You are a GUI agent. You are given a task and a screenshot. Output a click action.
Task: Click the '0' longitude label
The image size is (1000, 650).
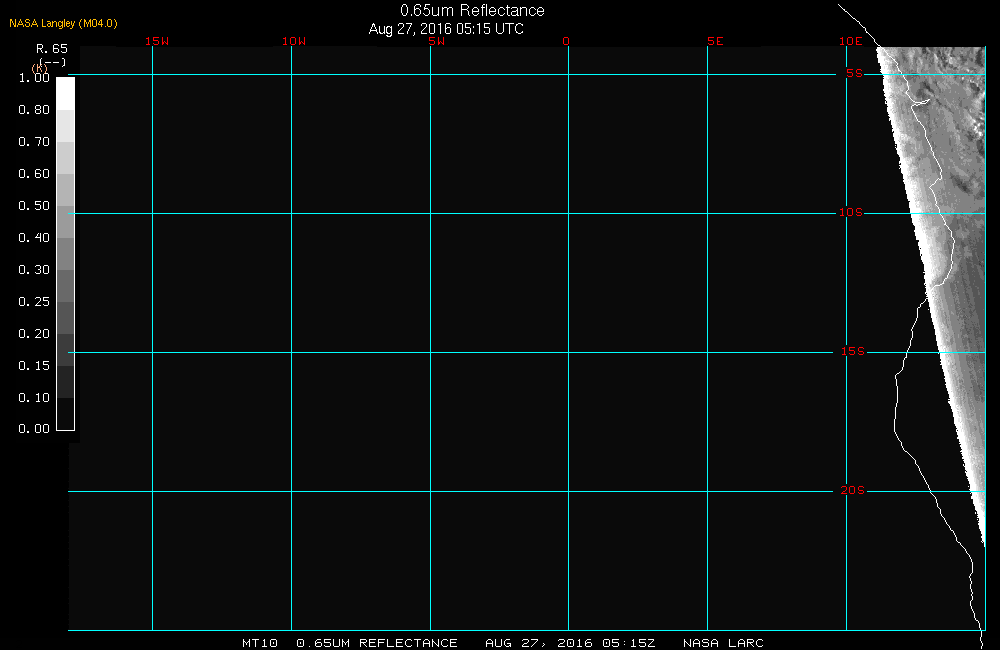566,41
